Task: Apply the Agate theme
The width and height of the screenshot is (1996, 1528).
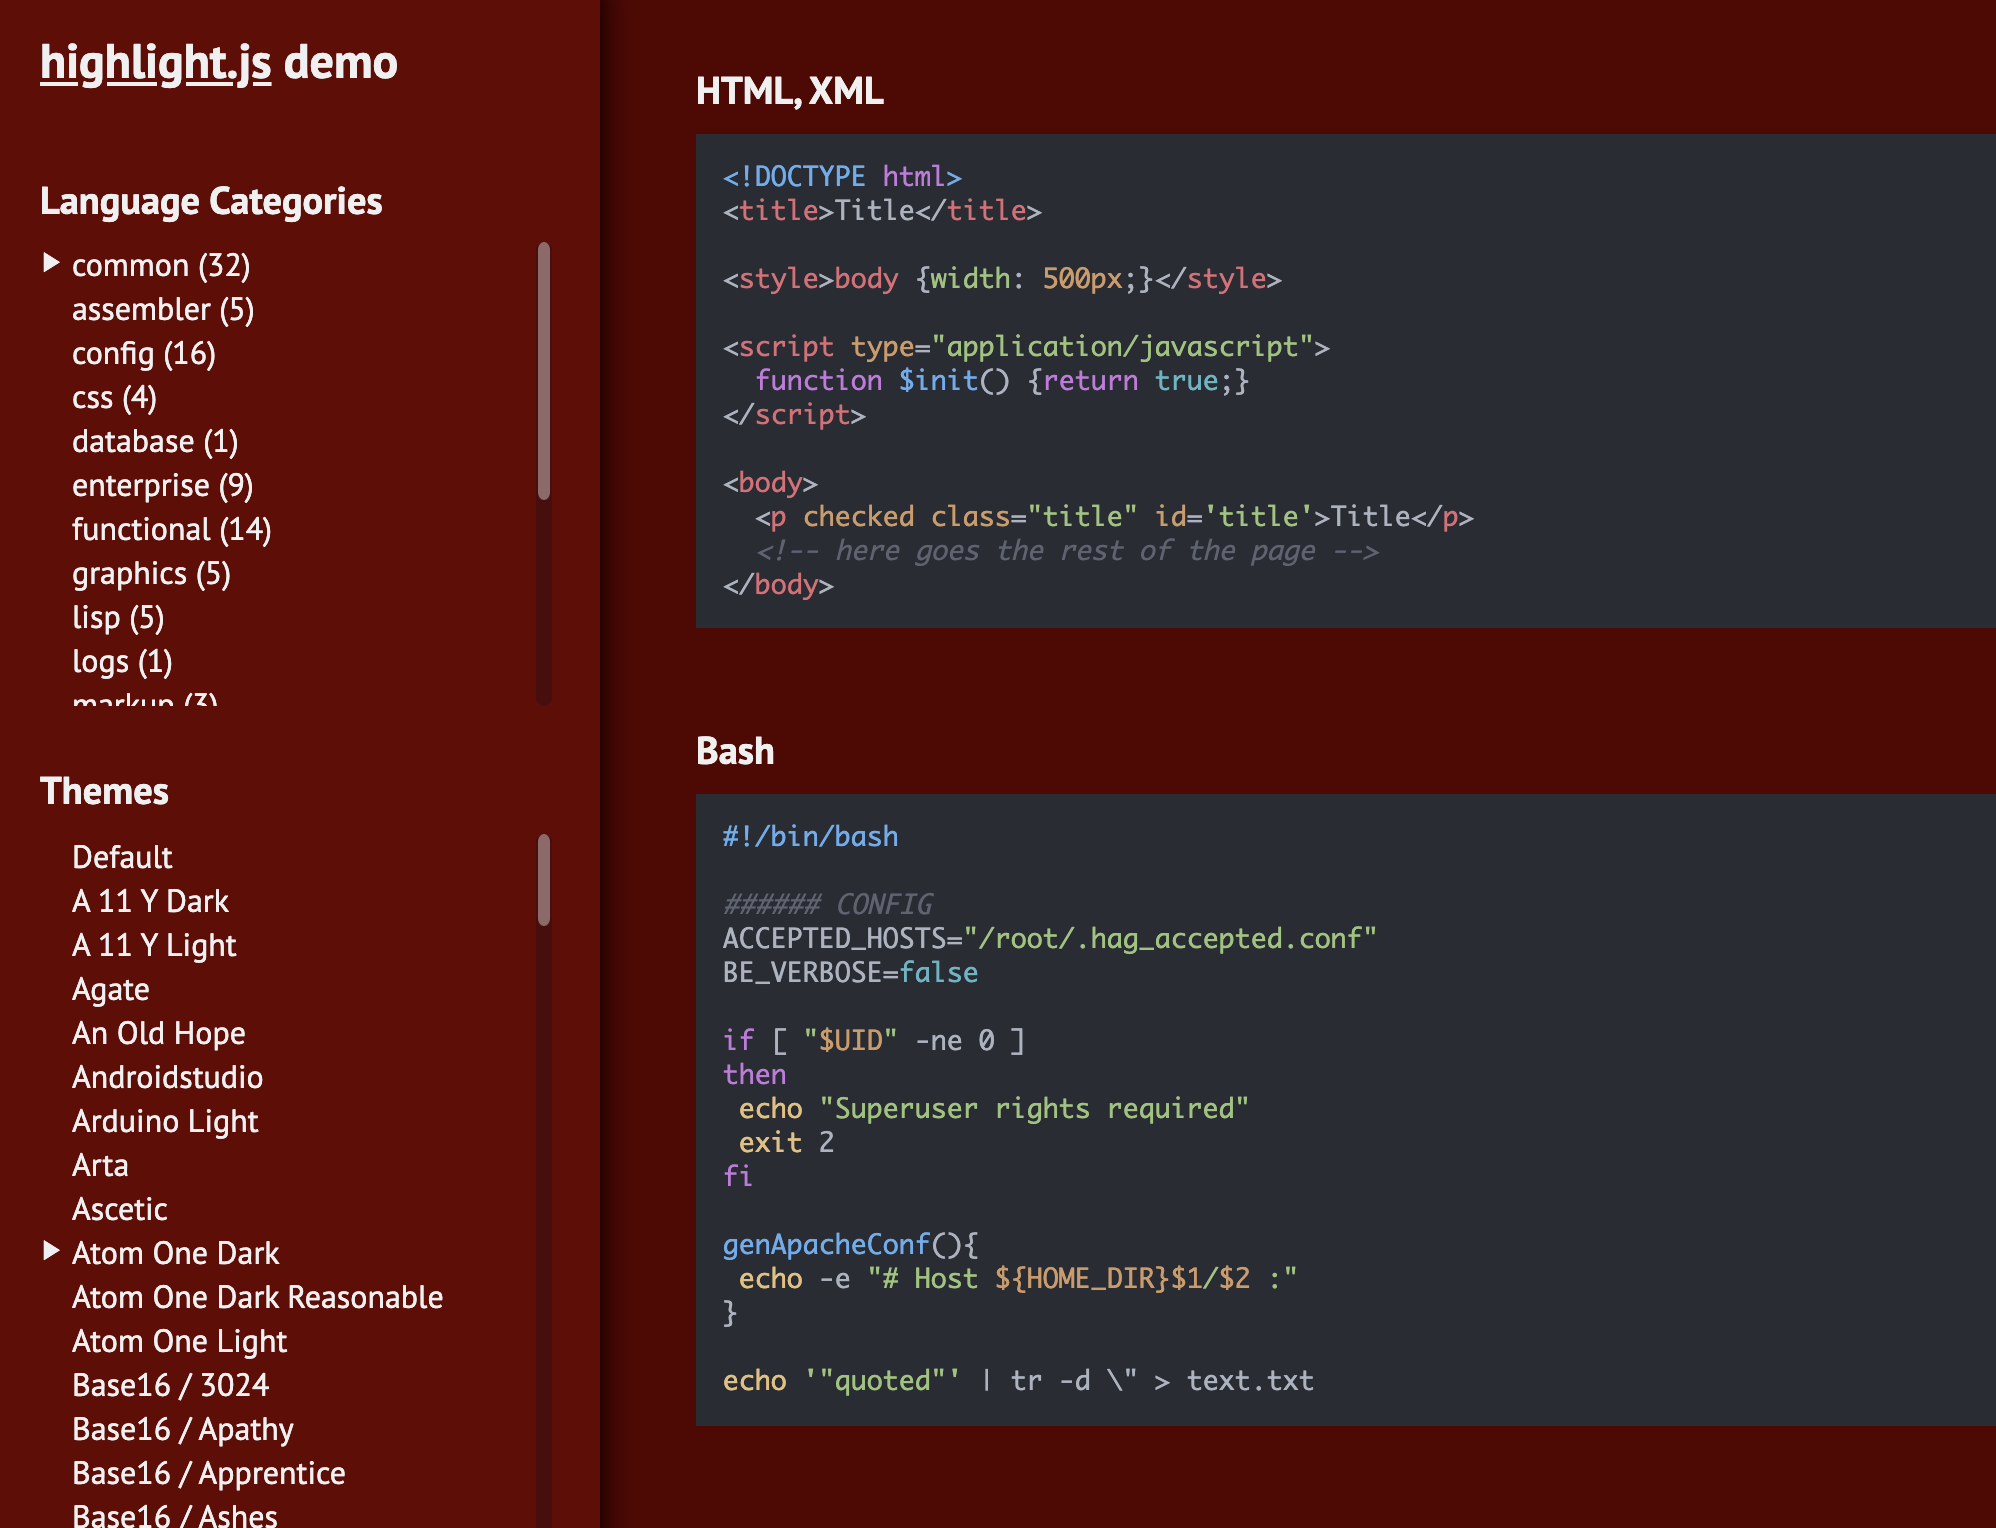Action: 111,990
